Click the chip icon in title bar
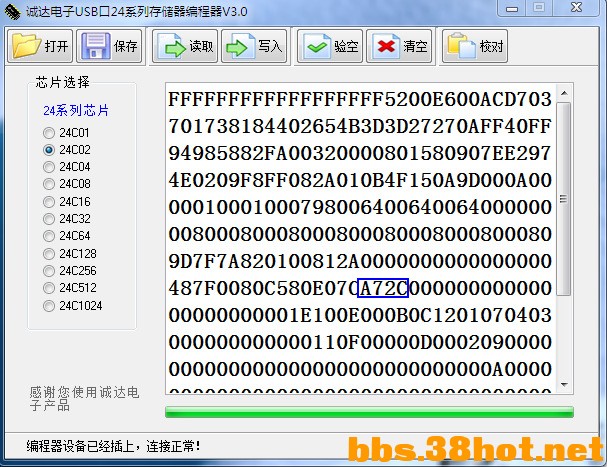 click(12, 11)
